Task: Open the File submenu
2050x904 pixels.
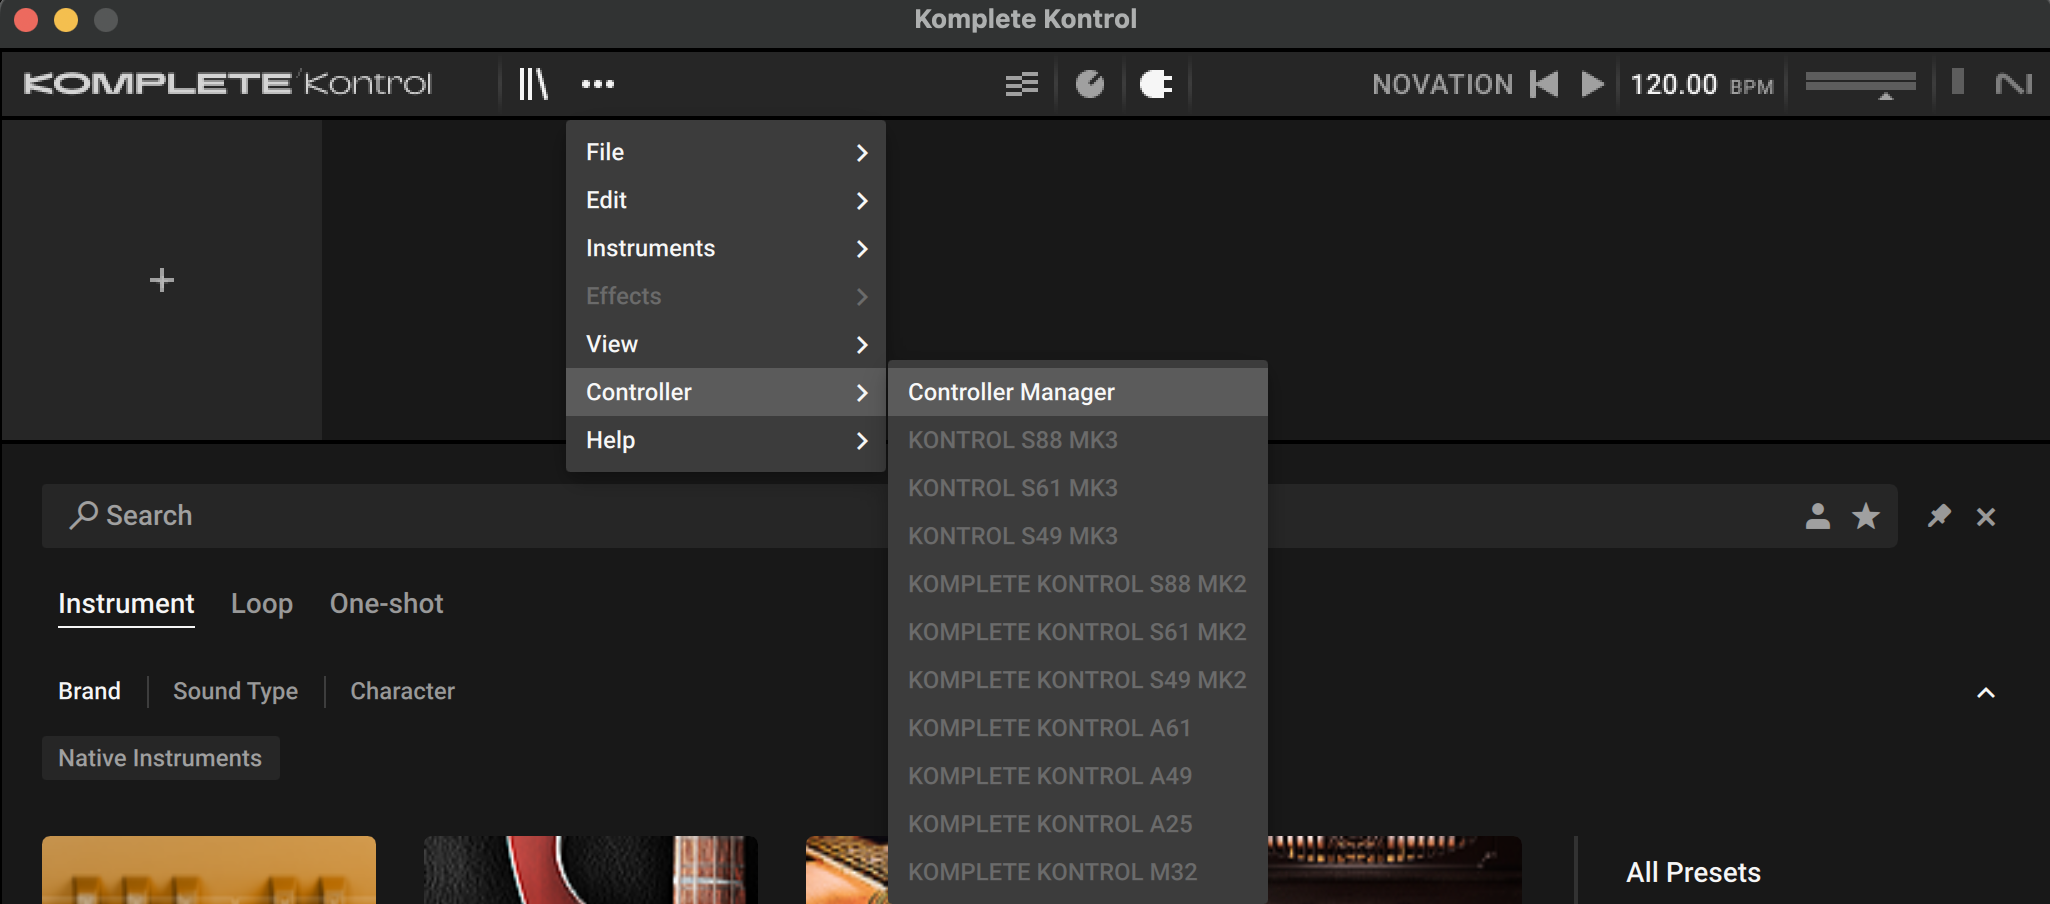Action: [x=726, y=152]
